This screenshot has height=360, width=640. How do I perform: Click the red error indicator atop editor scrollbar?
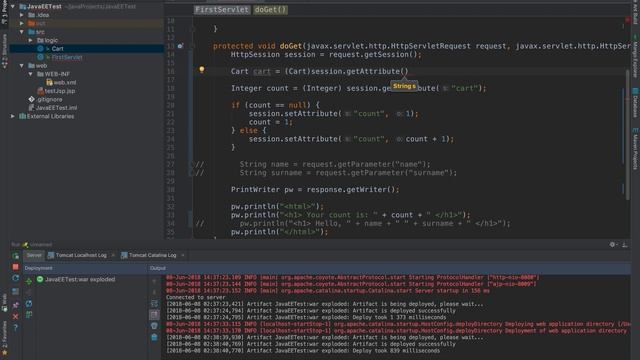[627, 19]
